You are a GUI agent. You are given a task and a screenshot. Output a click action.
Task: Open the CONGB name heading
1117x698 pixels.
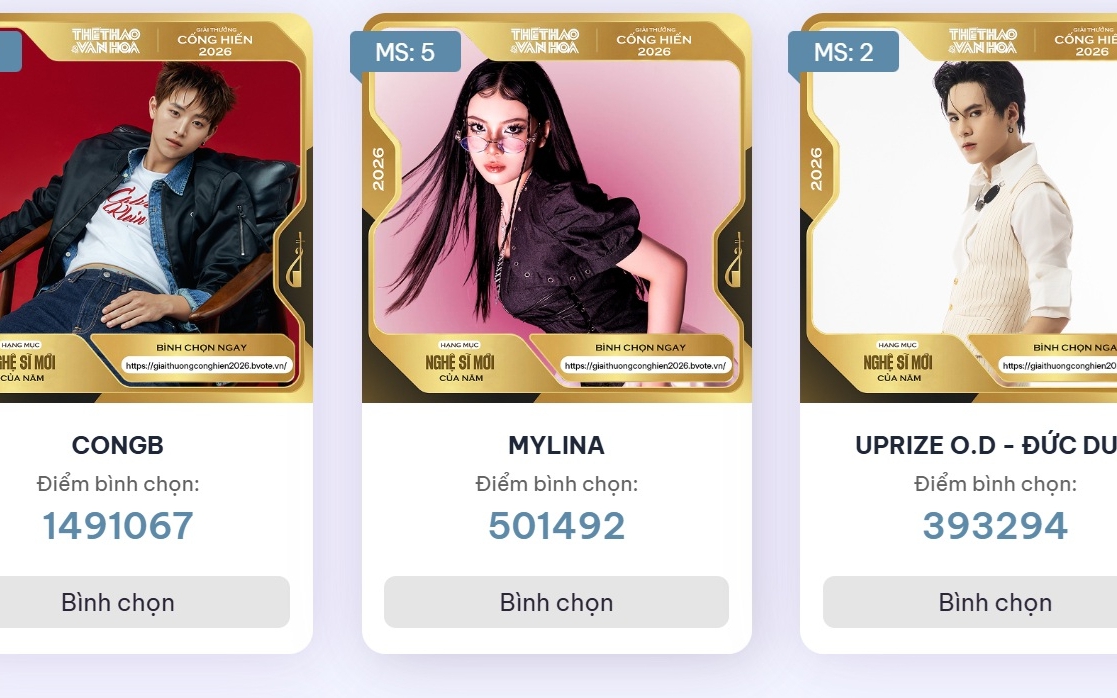(118, 445)
